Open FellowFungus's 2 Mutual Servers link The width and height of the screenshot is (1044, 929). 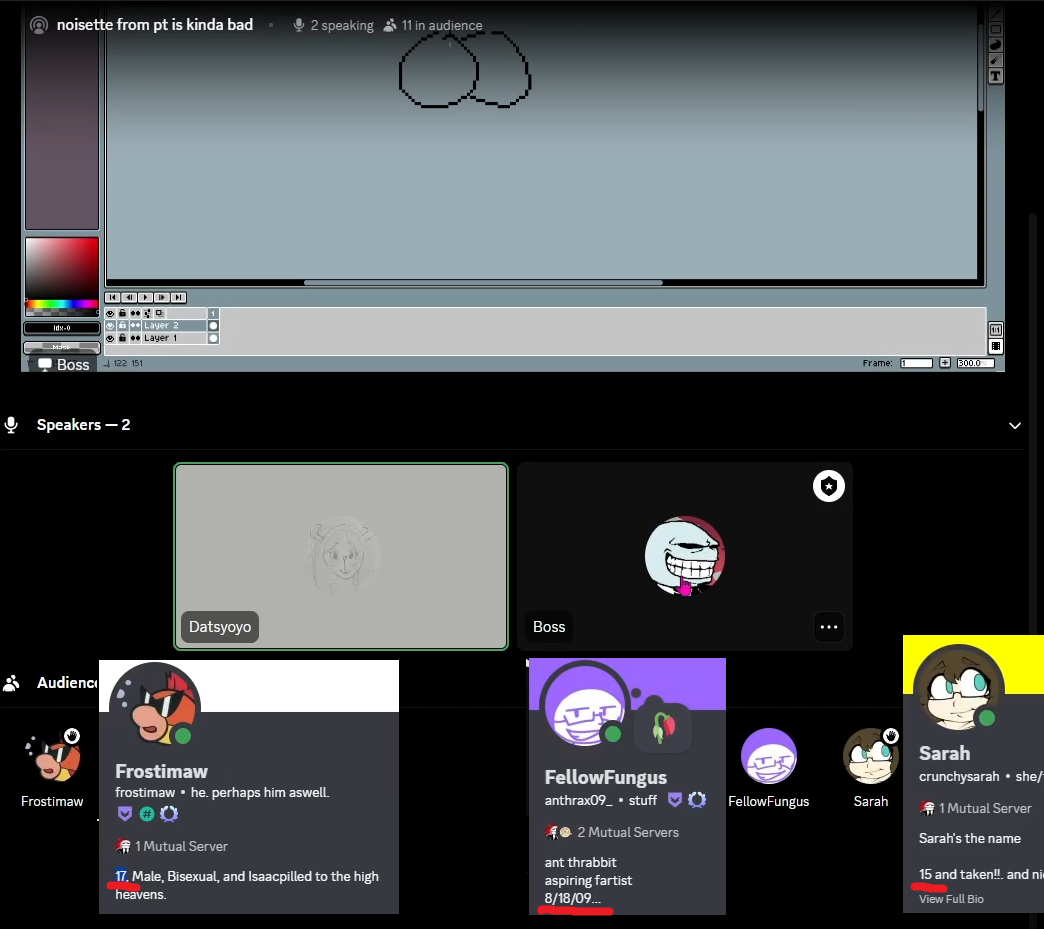(x=612, y=832)
